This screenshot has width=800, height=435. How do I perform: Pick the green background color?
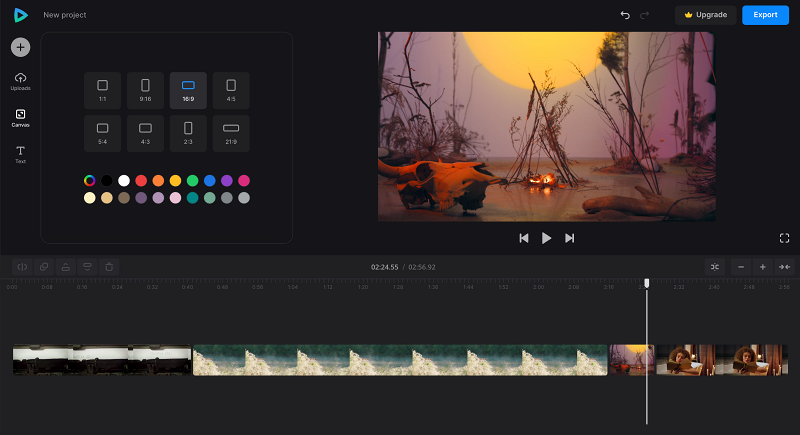[x=192, y=181]
